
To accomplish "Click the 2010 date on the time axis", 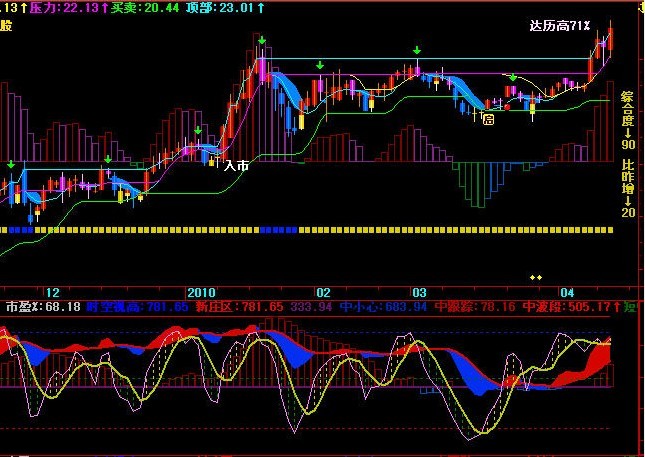I will (201, 293).
